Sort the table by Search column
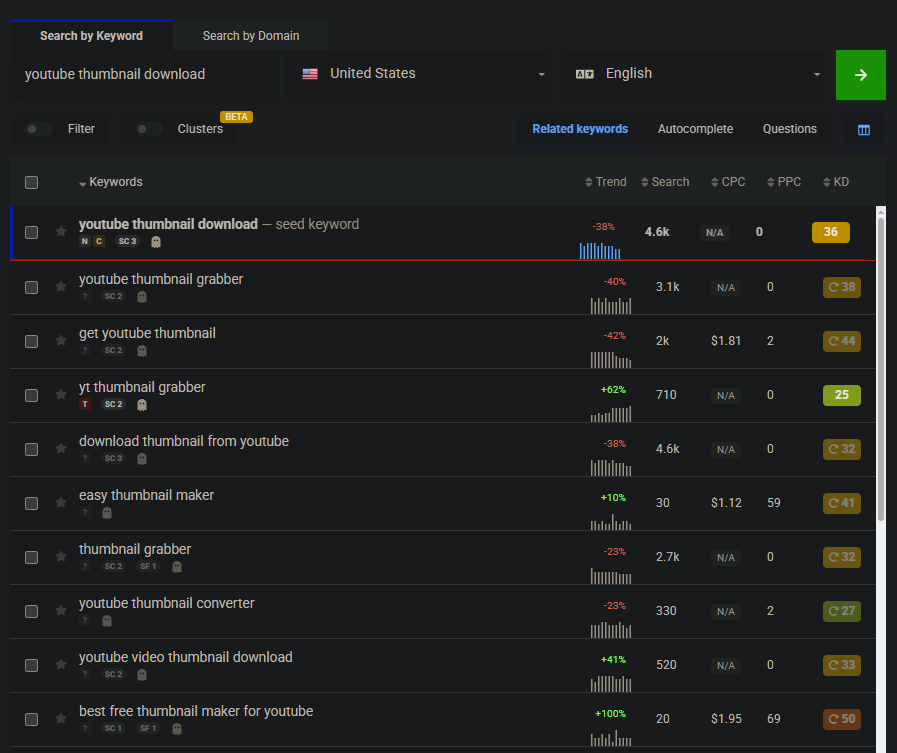Screen dimensions: 897x753 [665, 182]
